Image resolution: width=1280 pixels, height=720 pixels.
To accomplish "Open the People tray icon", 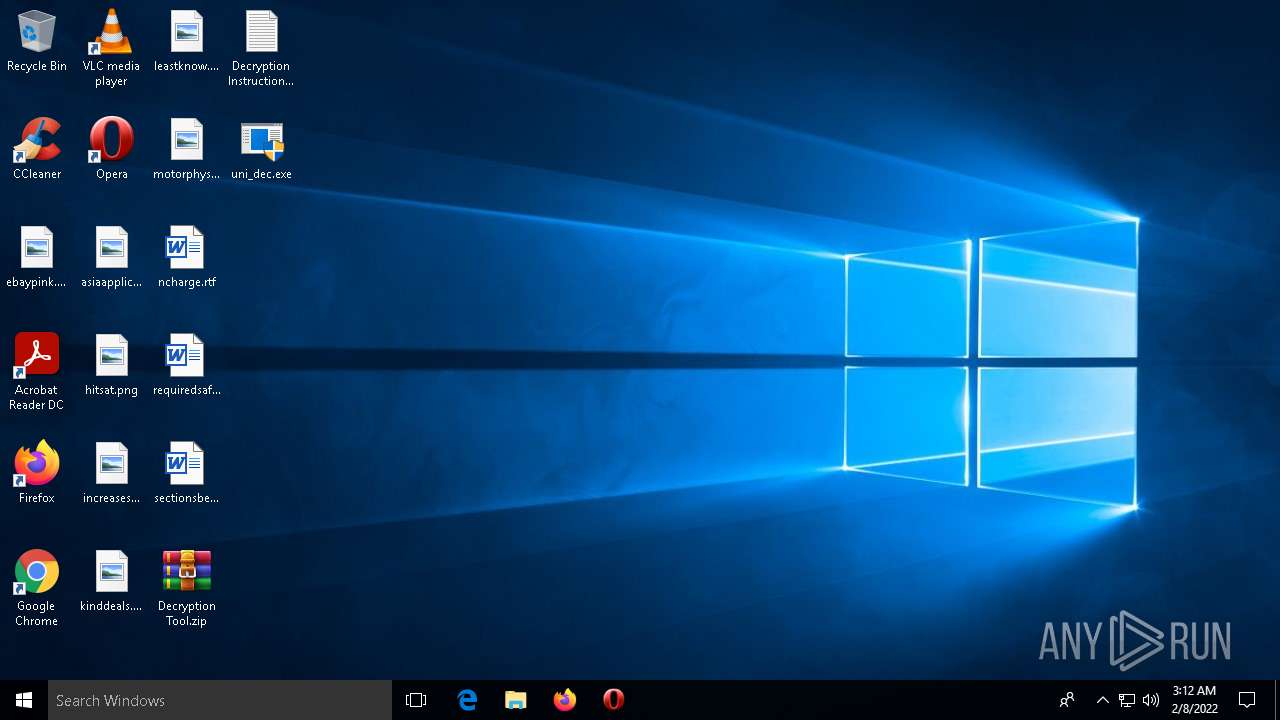I will 1067,700.
